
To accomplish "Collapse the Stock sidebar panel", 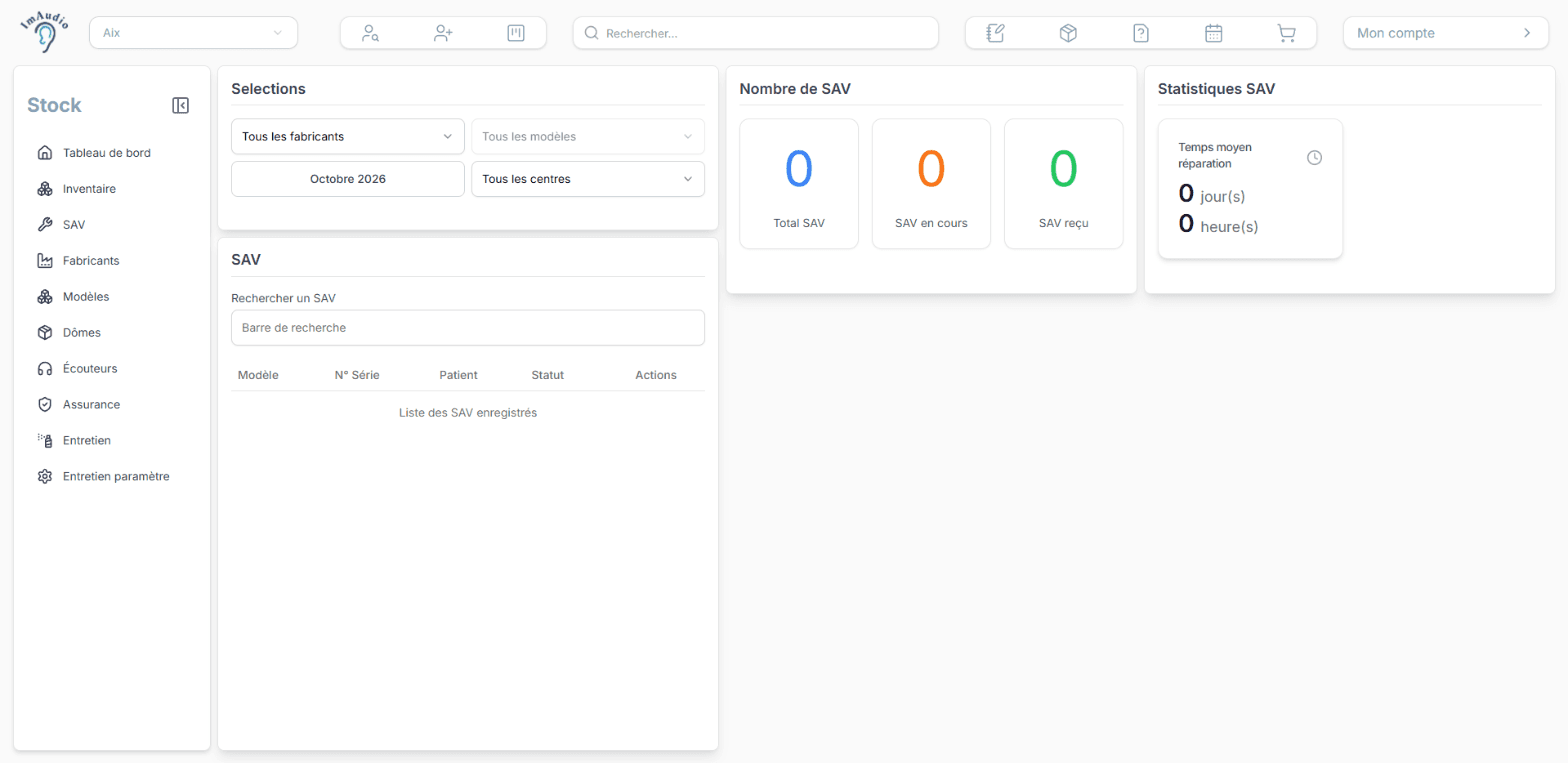I will click(181, 105).
